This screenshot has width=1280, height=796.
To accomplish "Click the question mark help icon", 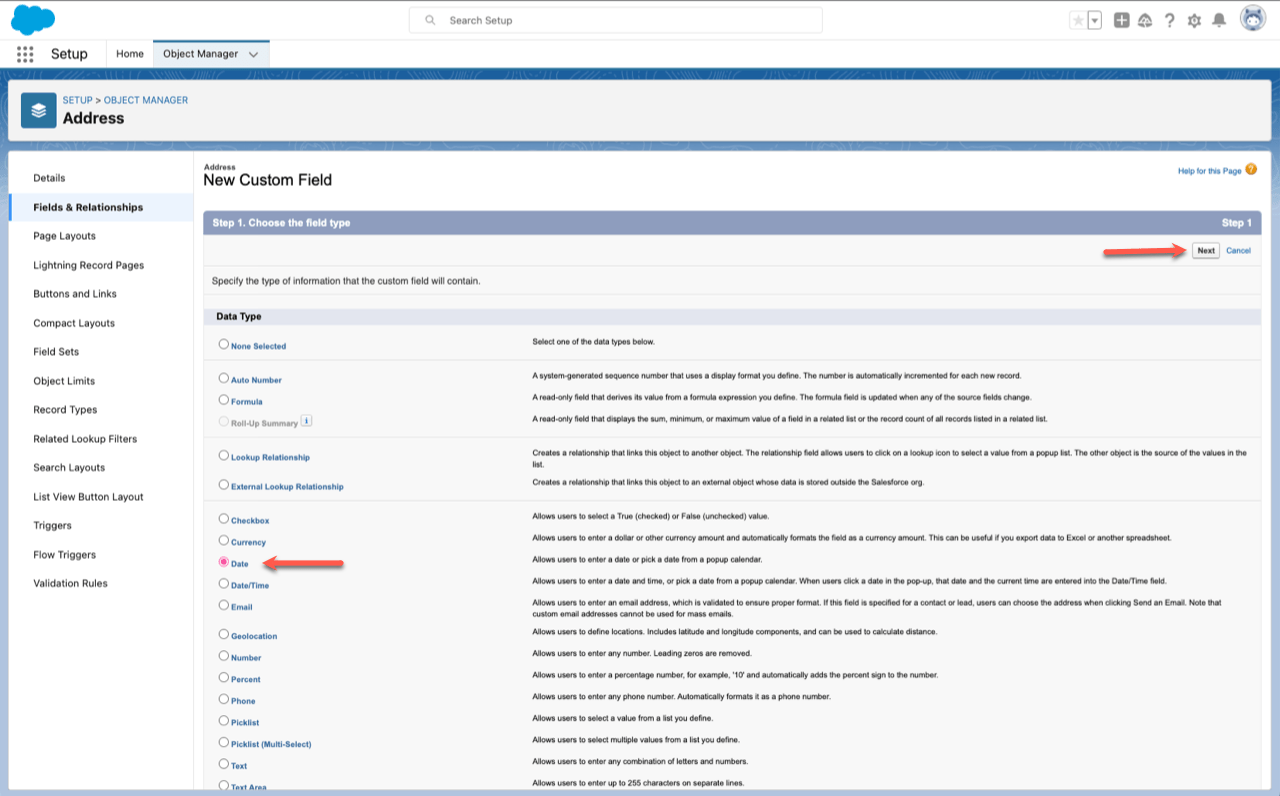I will (x=1169, y=20).
